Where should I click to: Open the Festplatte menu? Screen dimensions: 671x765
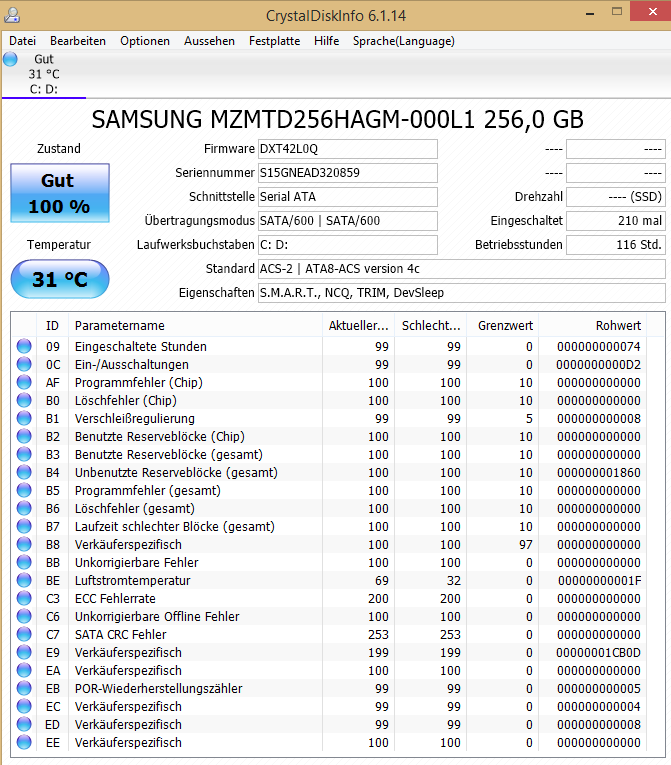point(274,41)
